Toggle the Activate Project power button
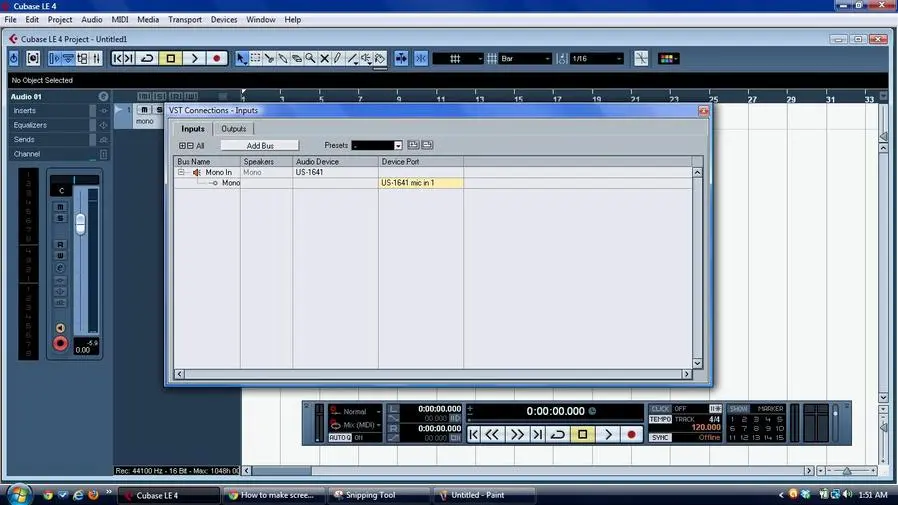This screenshot has height=505, width=898. (14, 58)
